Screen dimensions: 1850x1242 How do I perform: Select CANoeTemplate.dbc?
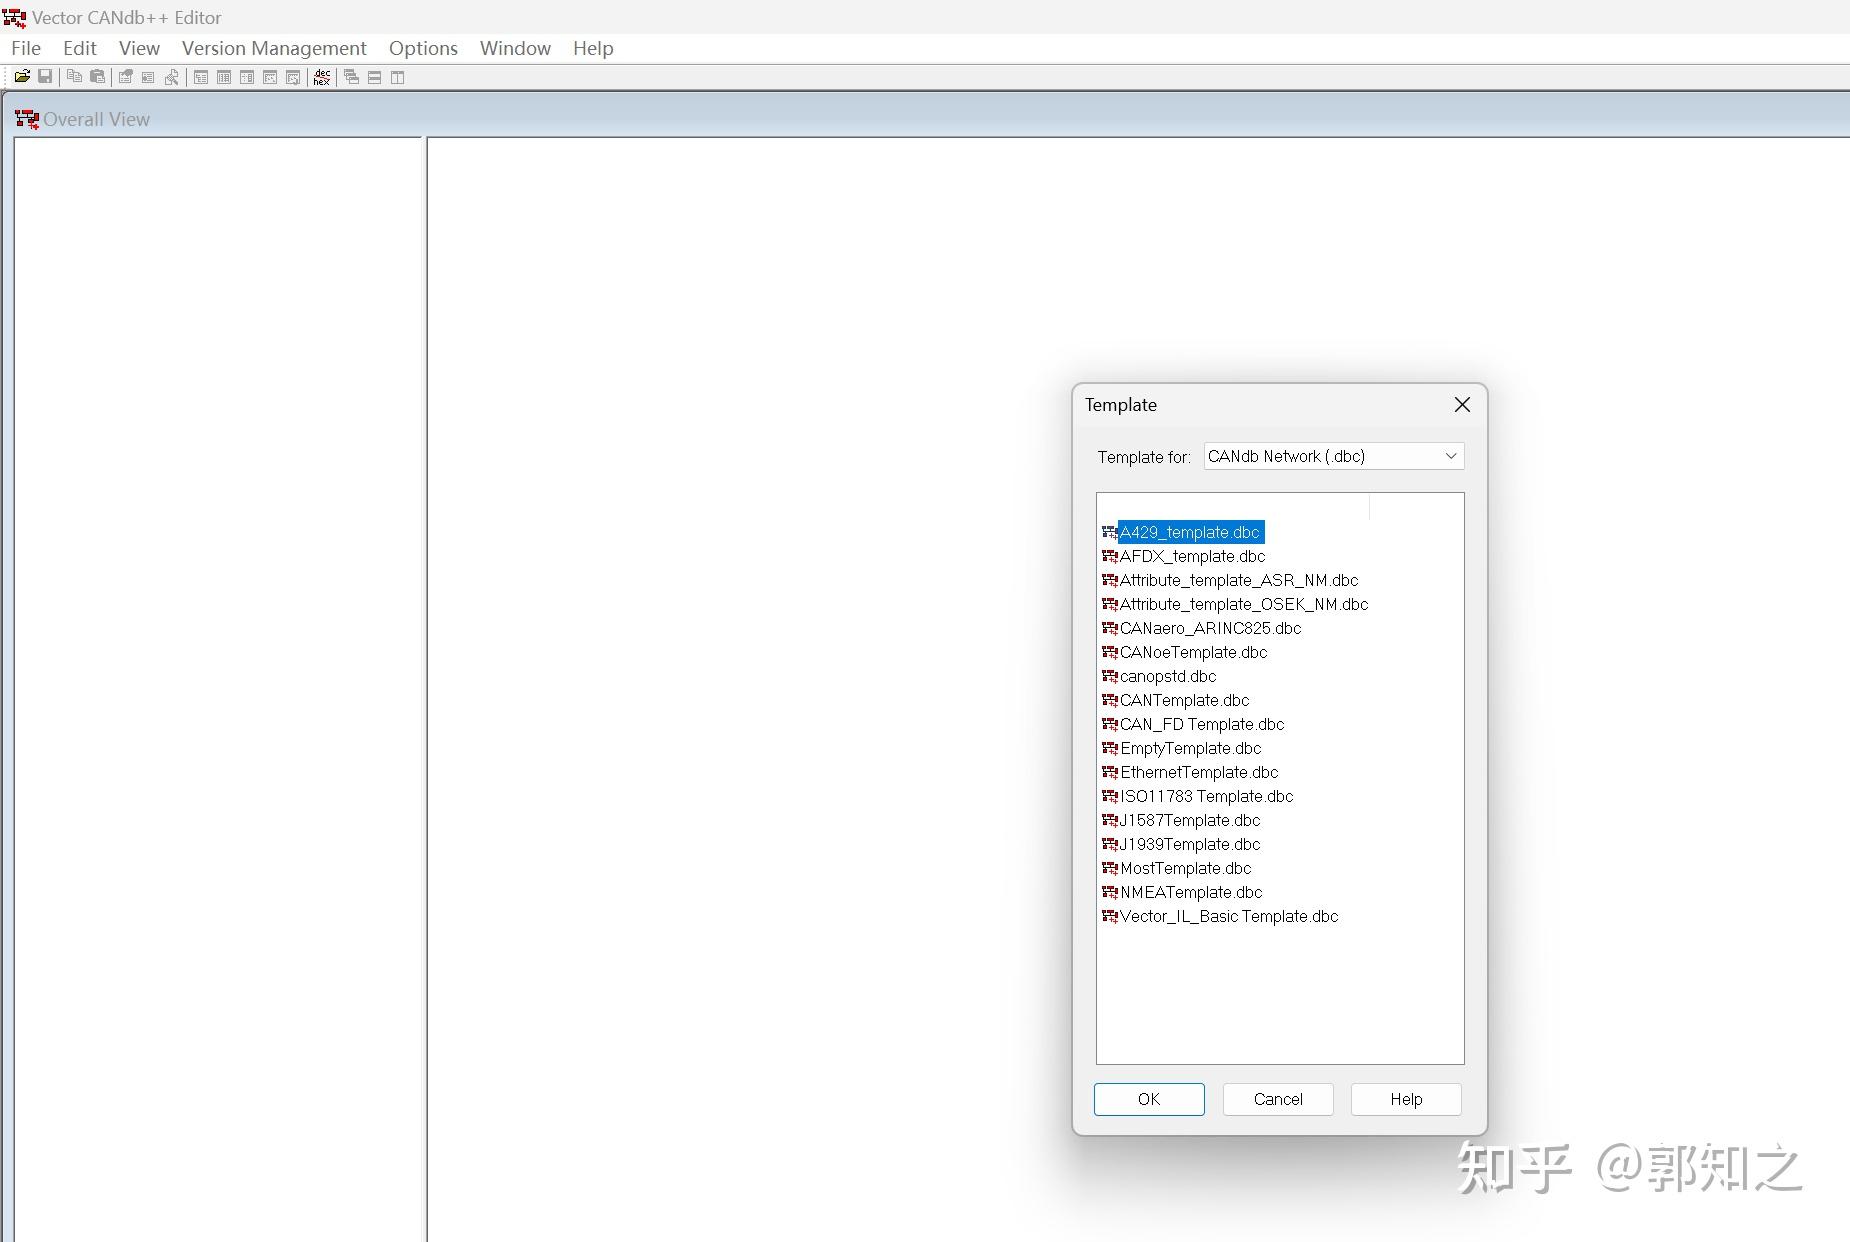1193,652
